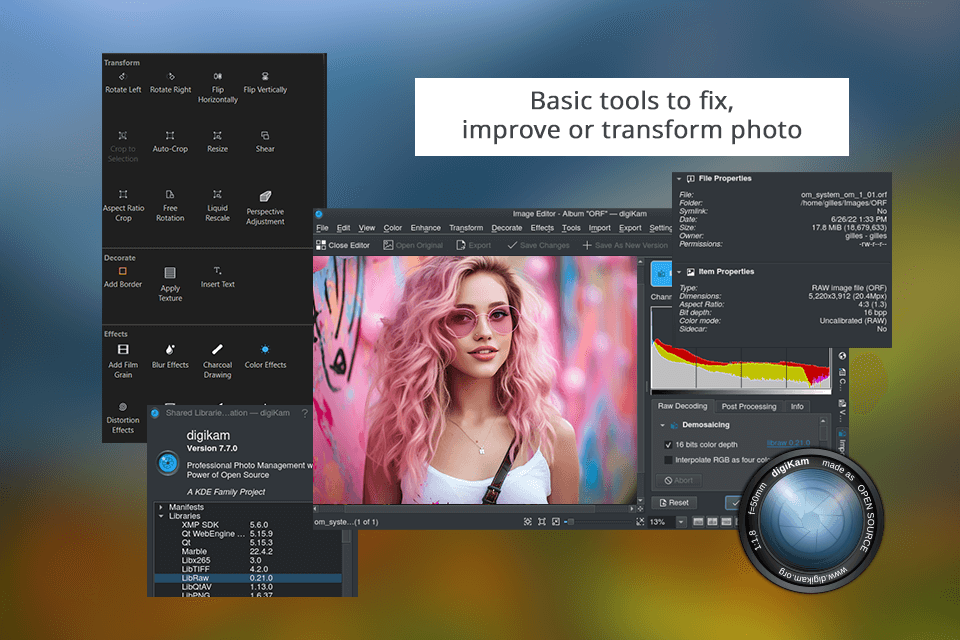The image size is (960, 640).
Task: Collapse the Demosaicing section
Action: (x=662, y=425)
